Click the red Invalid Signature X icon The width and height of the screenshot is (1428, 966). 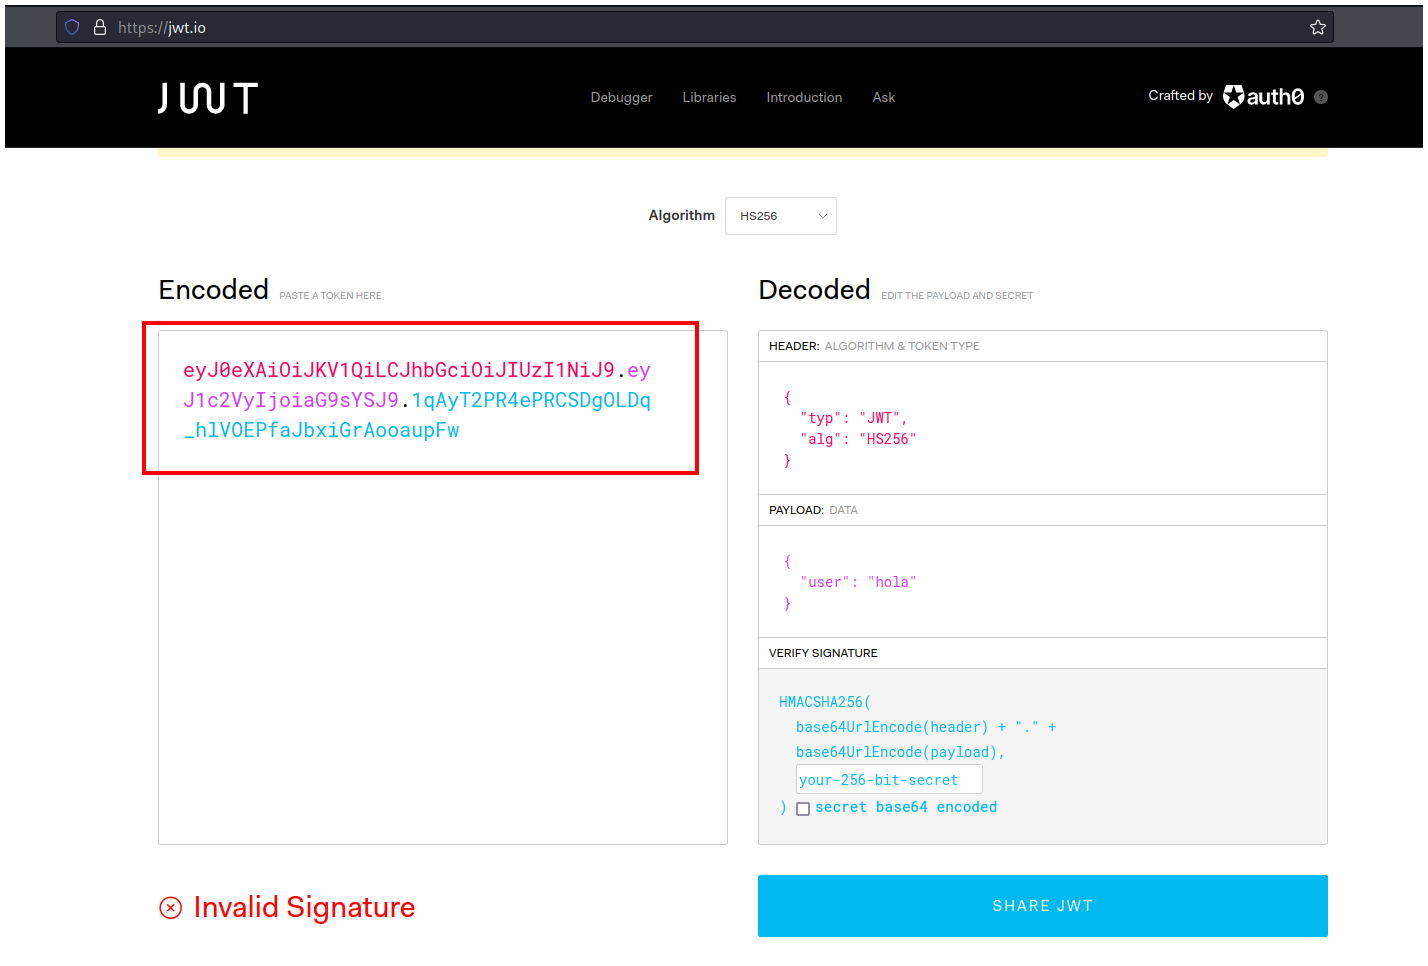[x=171, y=907]
